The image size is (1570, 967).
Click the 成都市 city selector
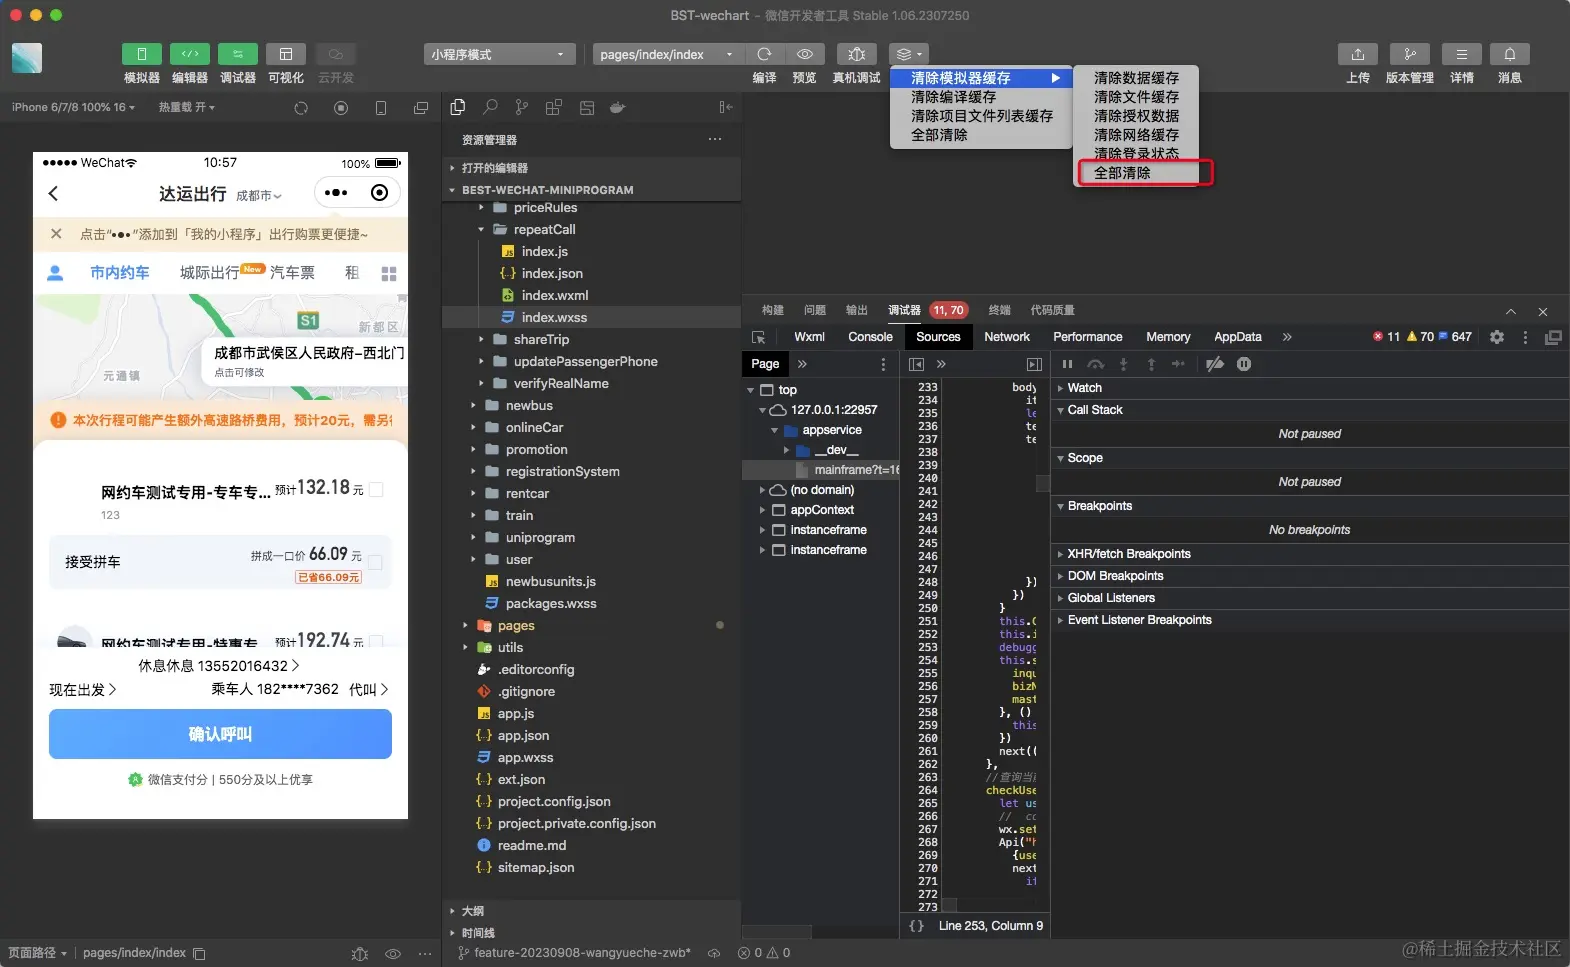259,195
